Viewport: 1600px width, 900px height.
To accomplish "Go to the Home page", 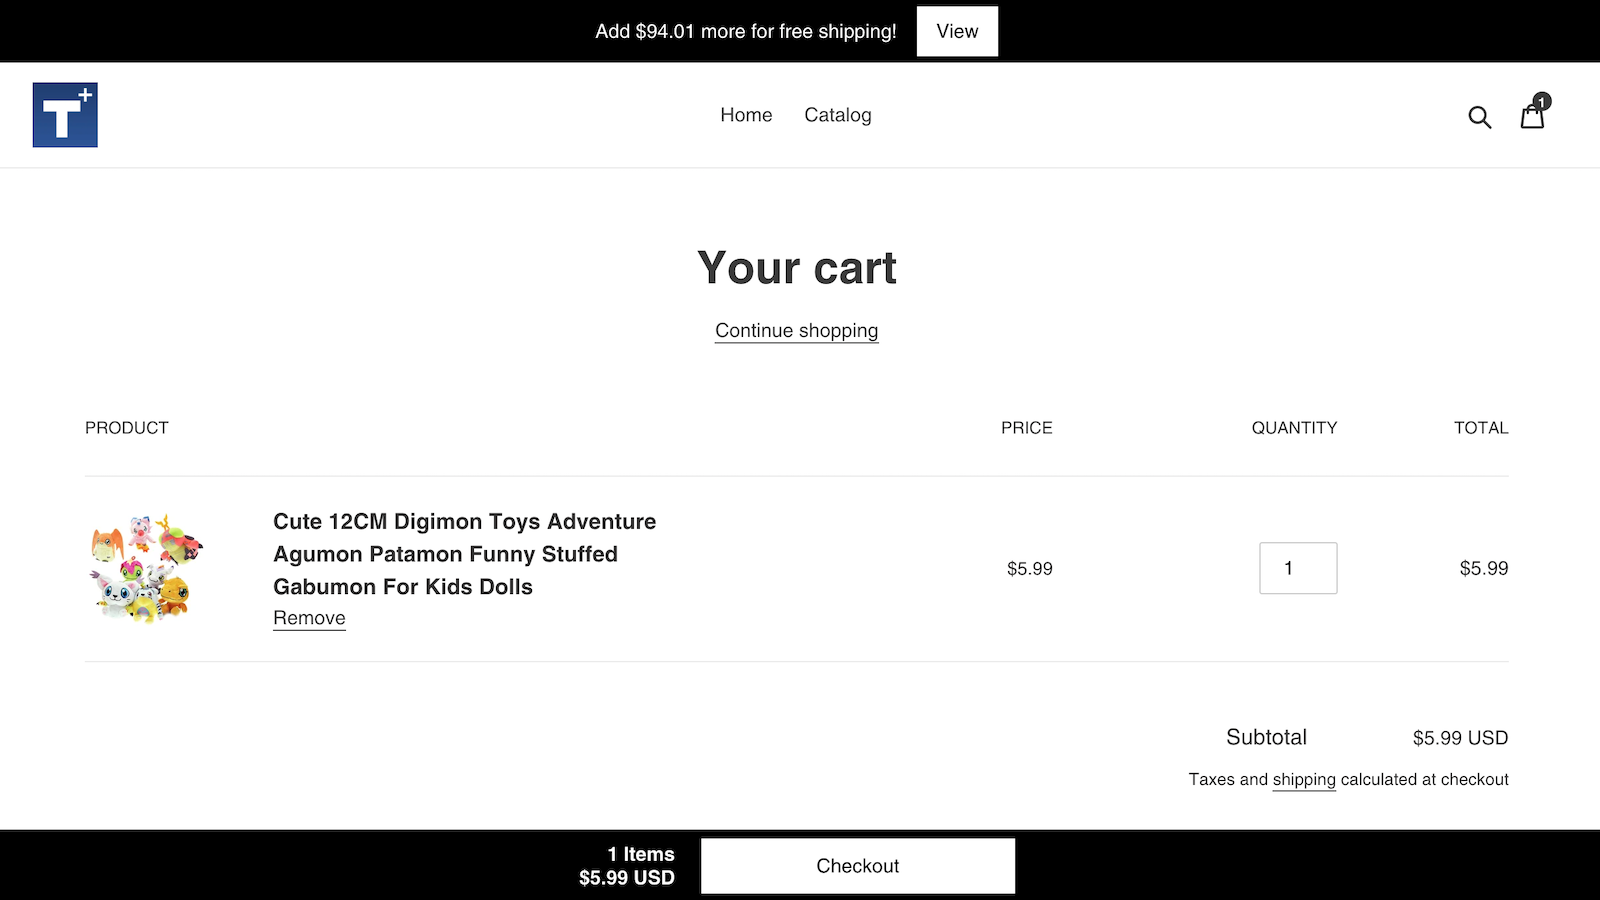I will [x=746, y=115].
